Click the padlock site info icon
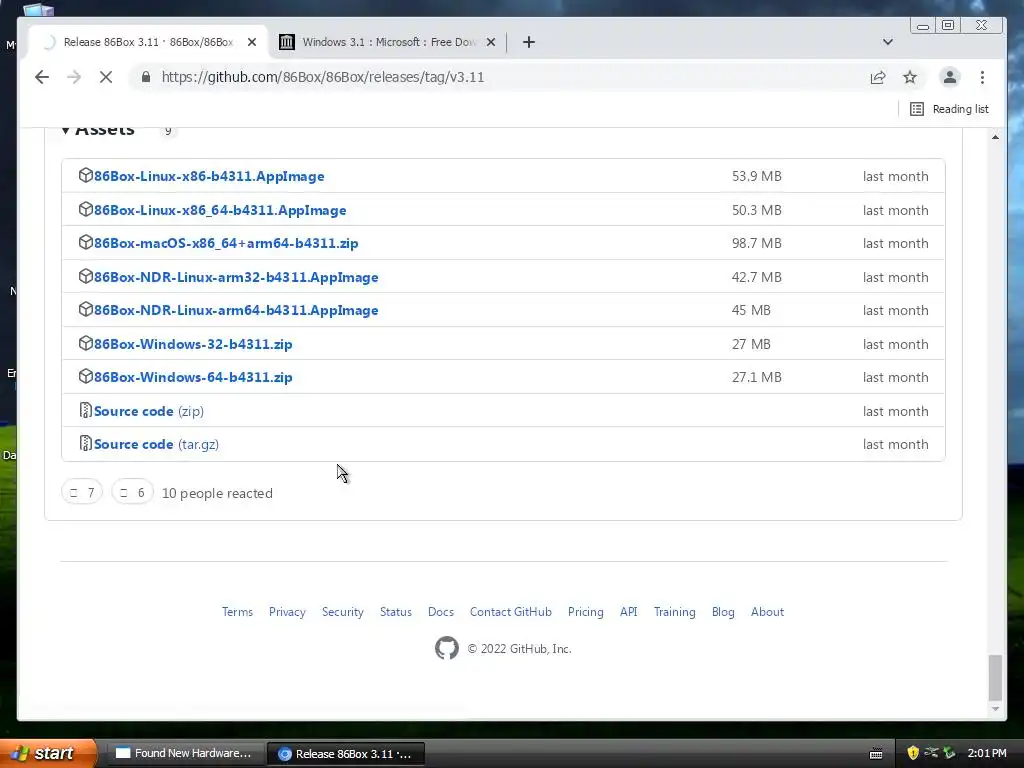 pos(146,77)
